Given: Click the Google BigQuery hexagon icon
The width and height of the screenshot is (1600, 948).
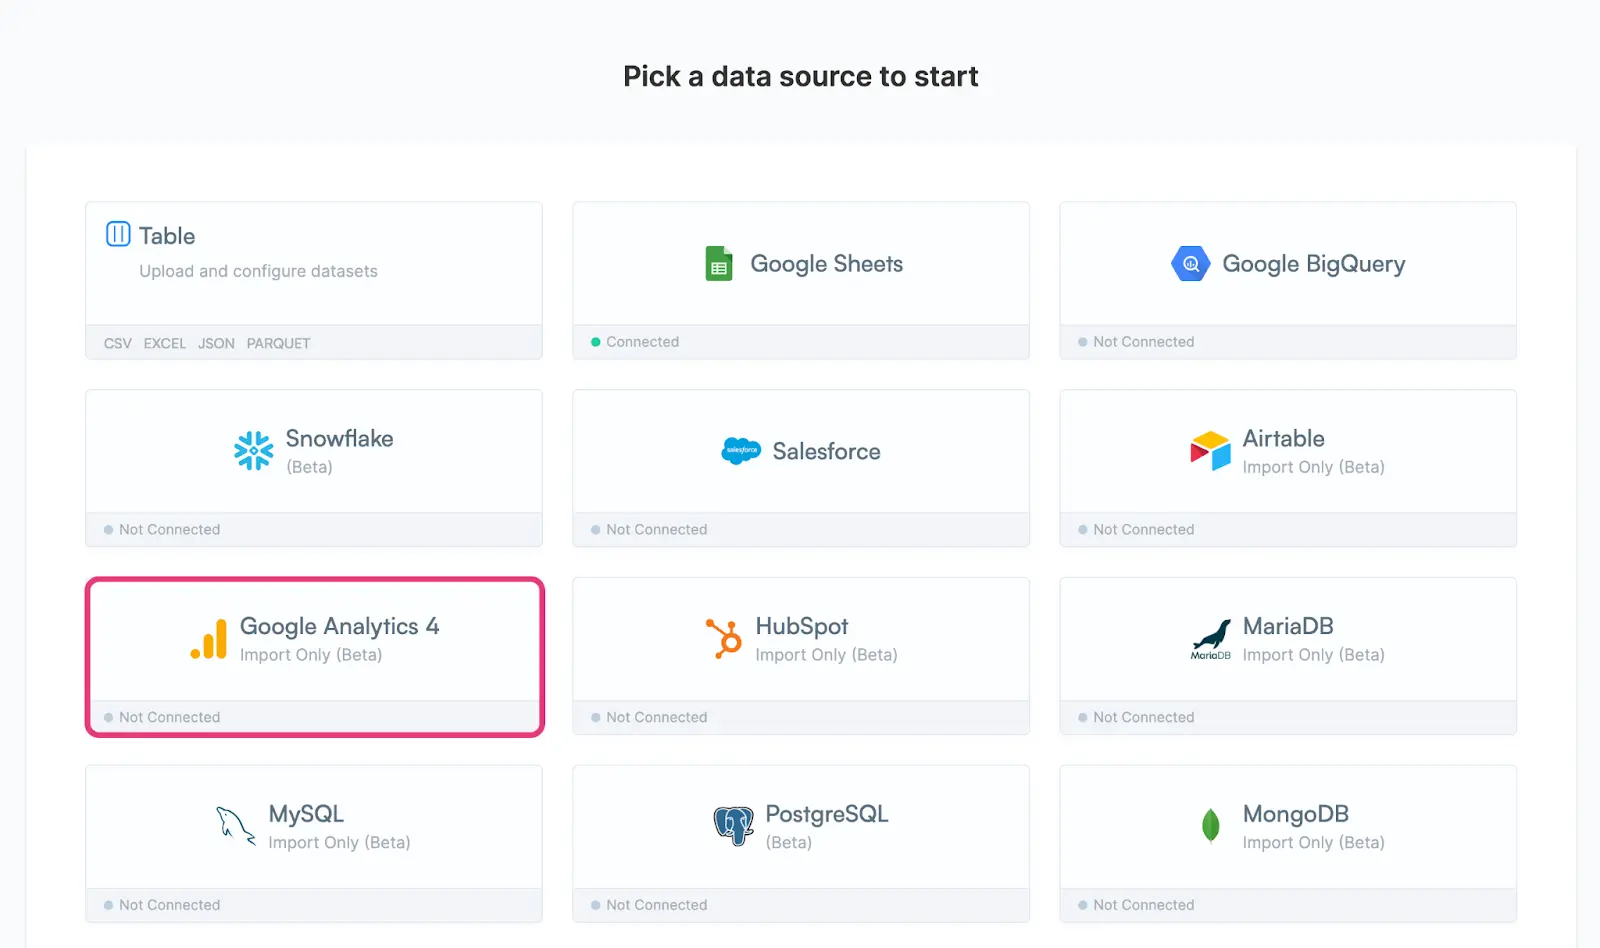Looking at the screenshot, I should (1190, 263).
